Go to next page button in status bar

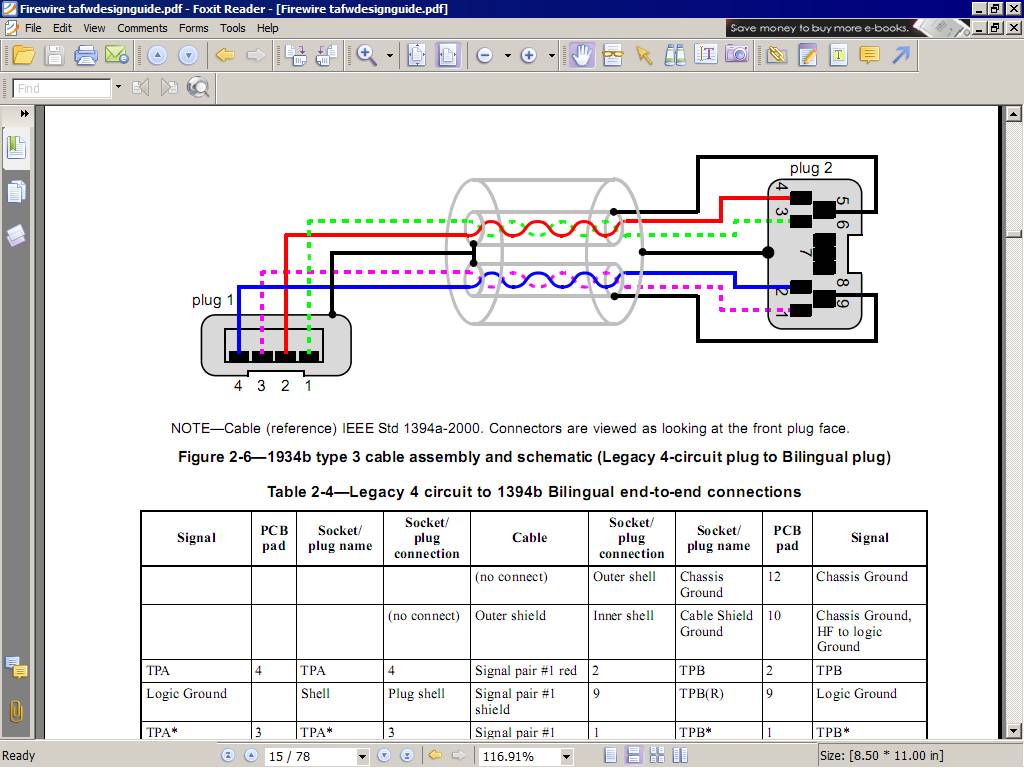pos(384,756)
